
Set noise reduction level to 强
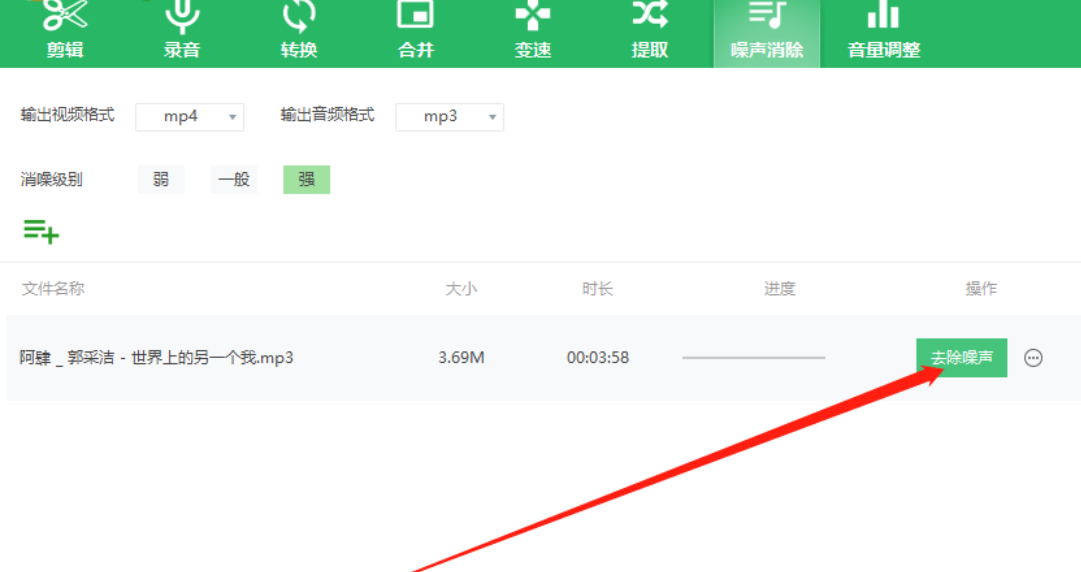pos(307,180)
